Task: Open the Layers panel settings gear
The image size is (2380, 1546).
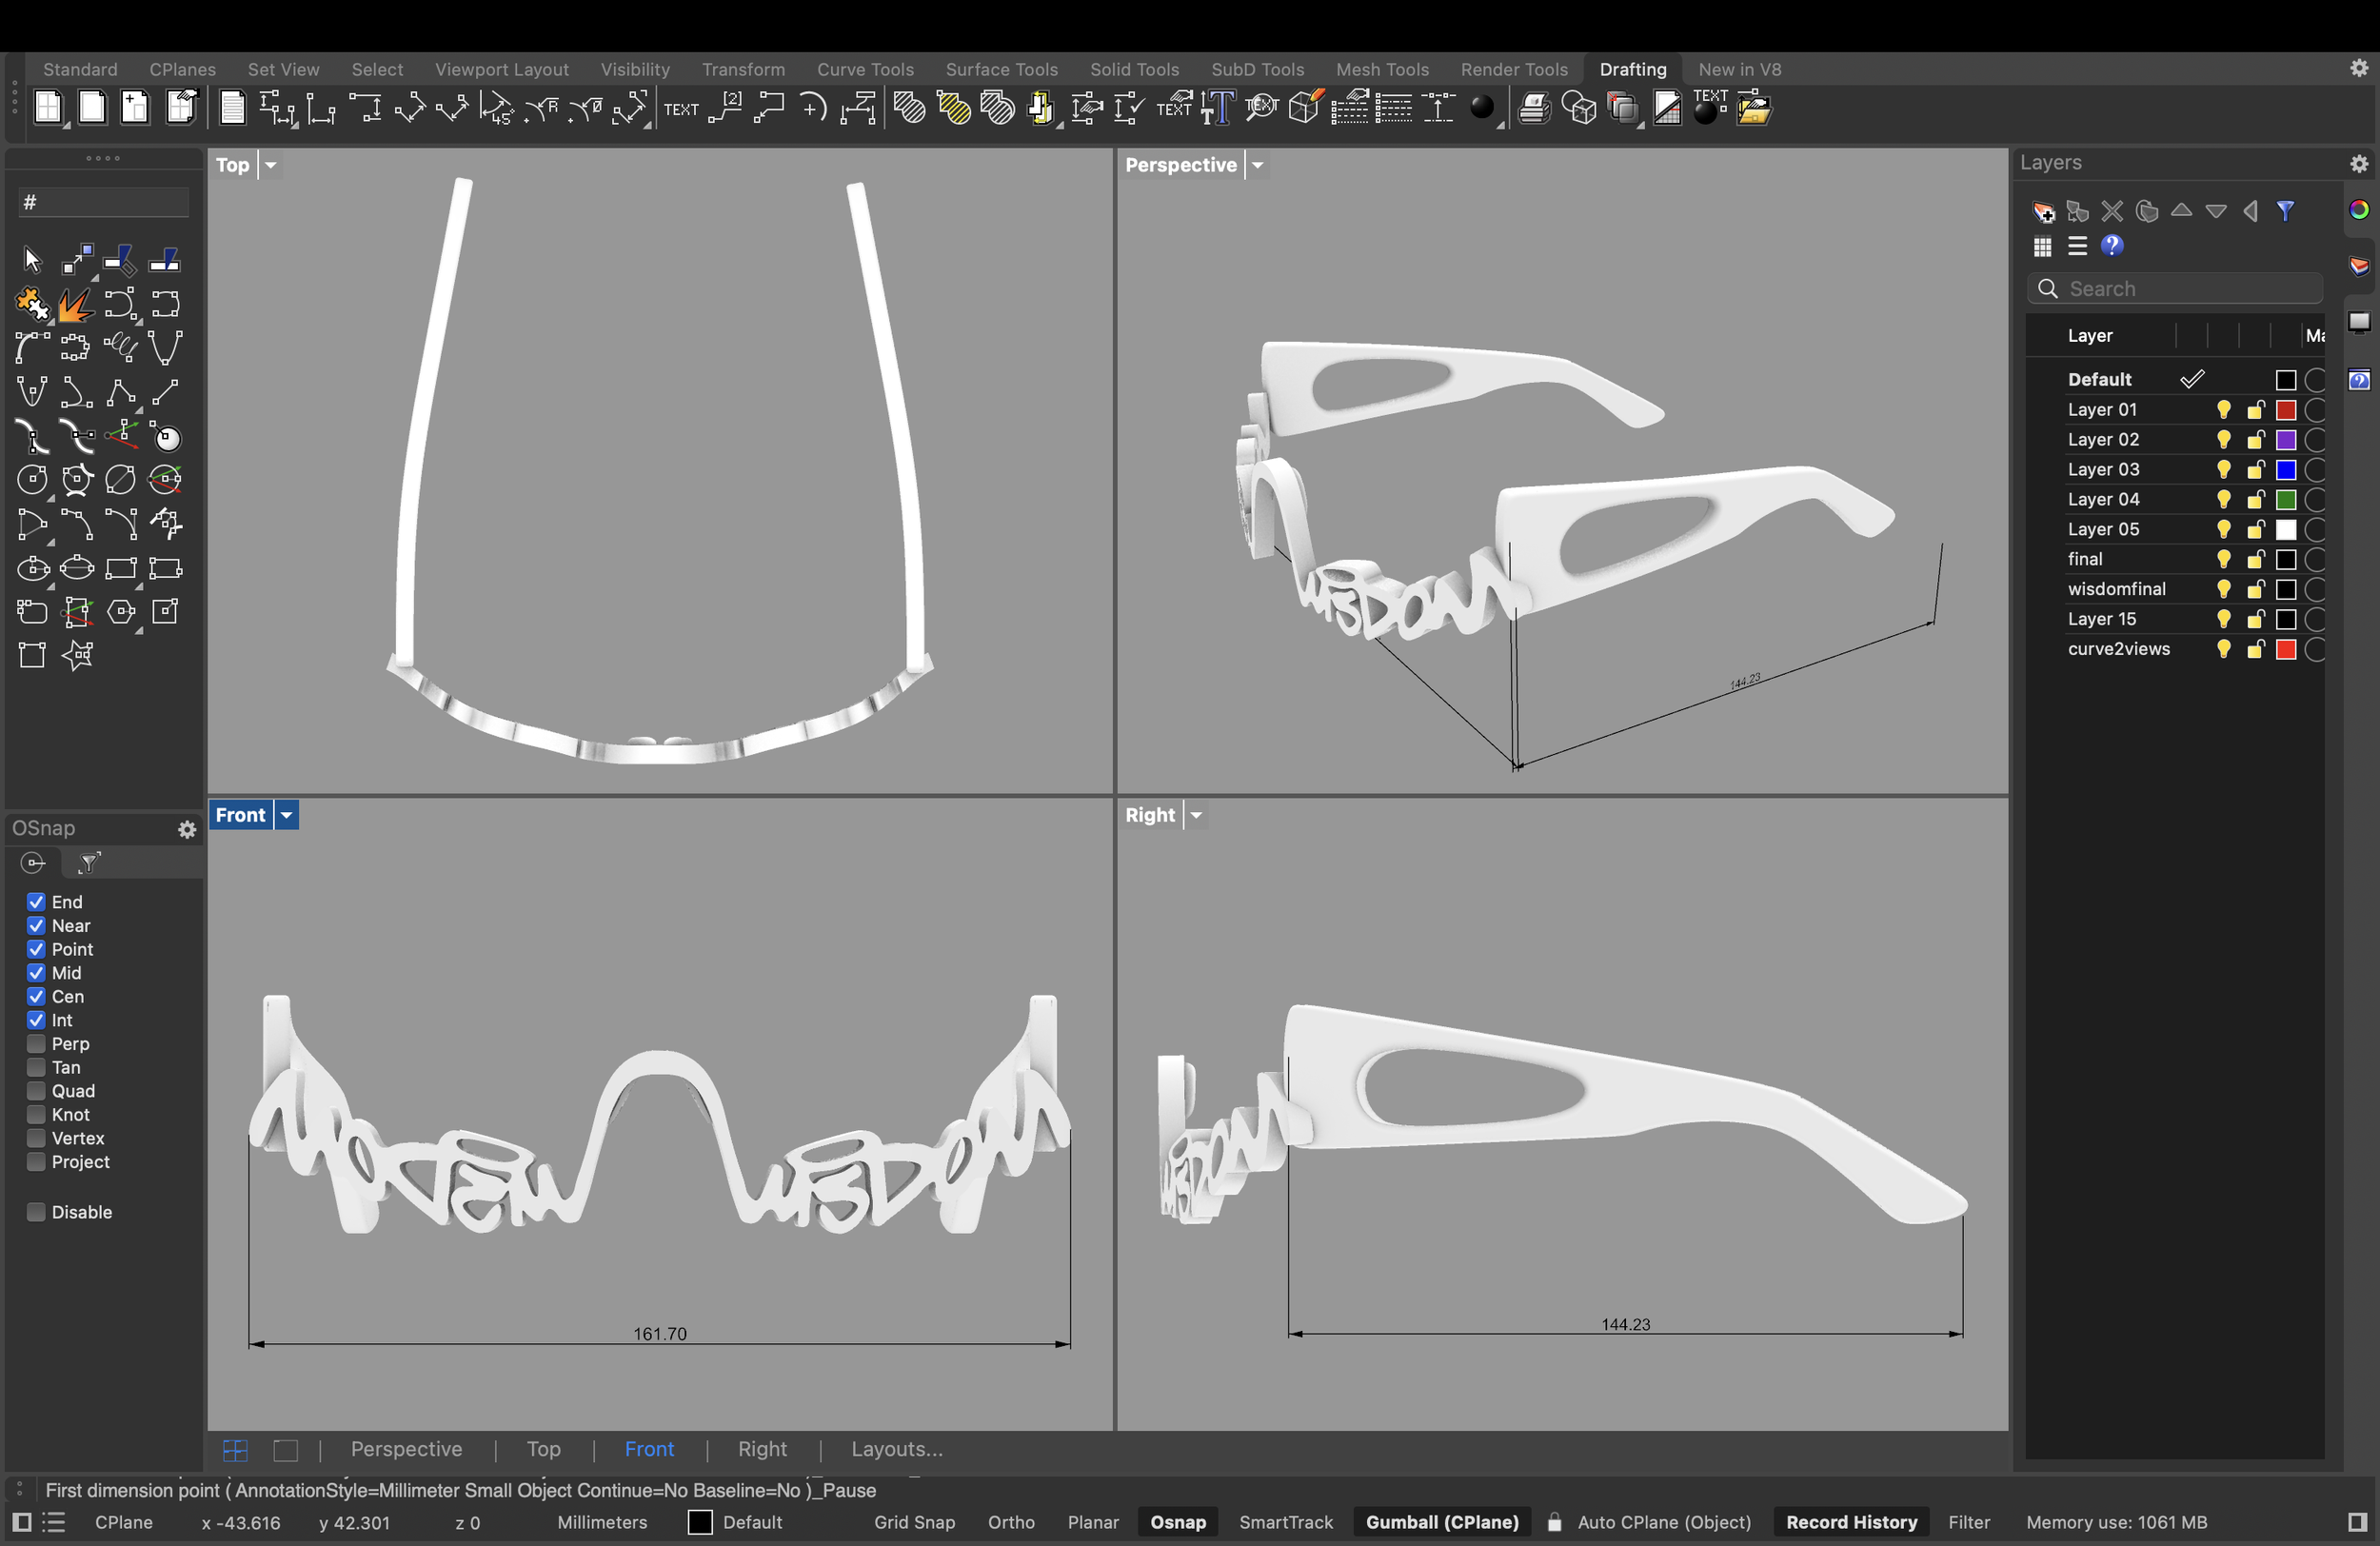Action: tap(2359, 163)
